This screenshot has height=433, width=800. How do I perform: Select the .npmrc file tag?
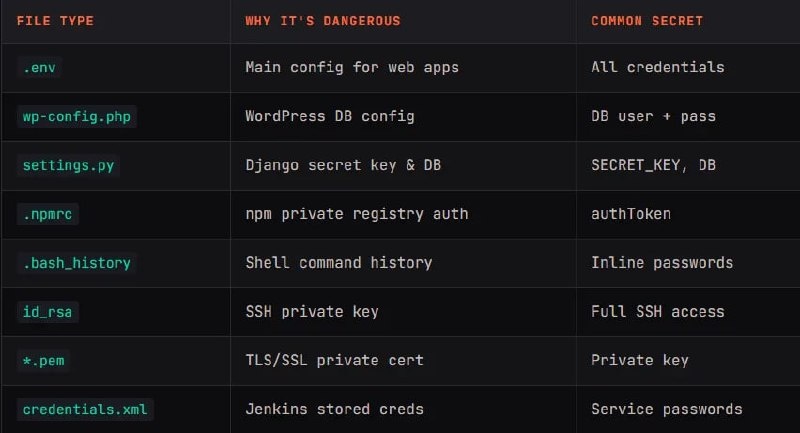(x=47, y=214)
